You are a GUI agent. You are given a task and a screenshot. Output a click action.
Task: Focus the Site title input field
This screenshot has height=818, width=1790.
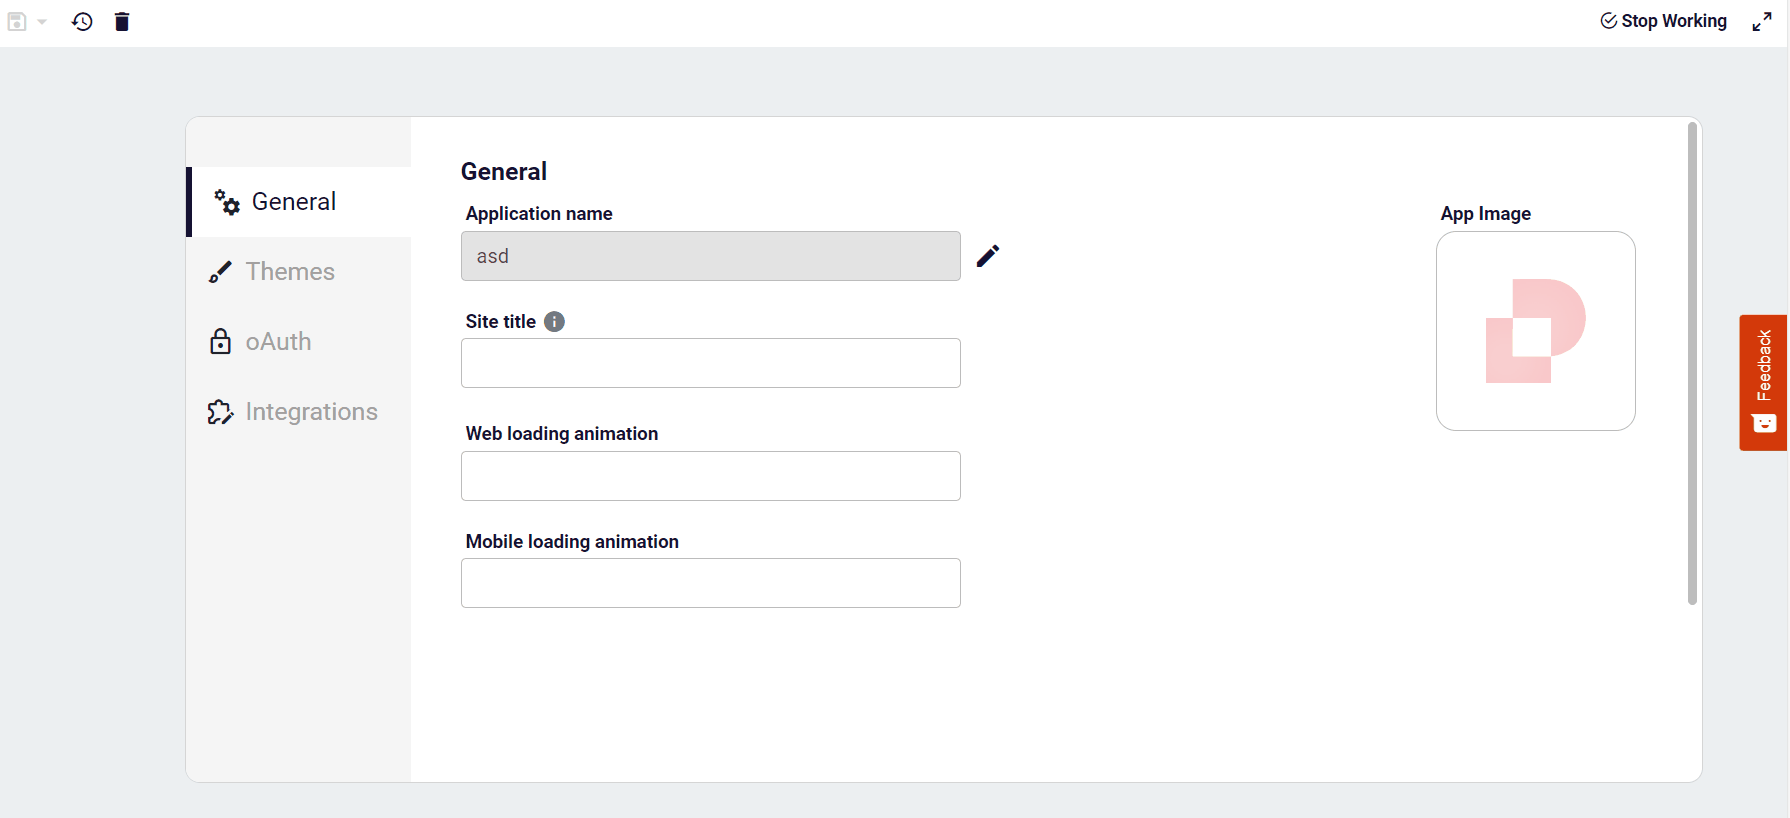(x=710, y=363)
